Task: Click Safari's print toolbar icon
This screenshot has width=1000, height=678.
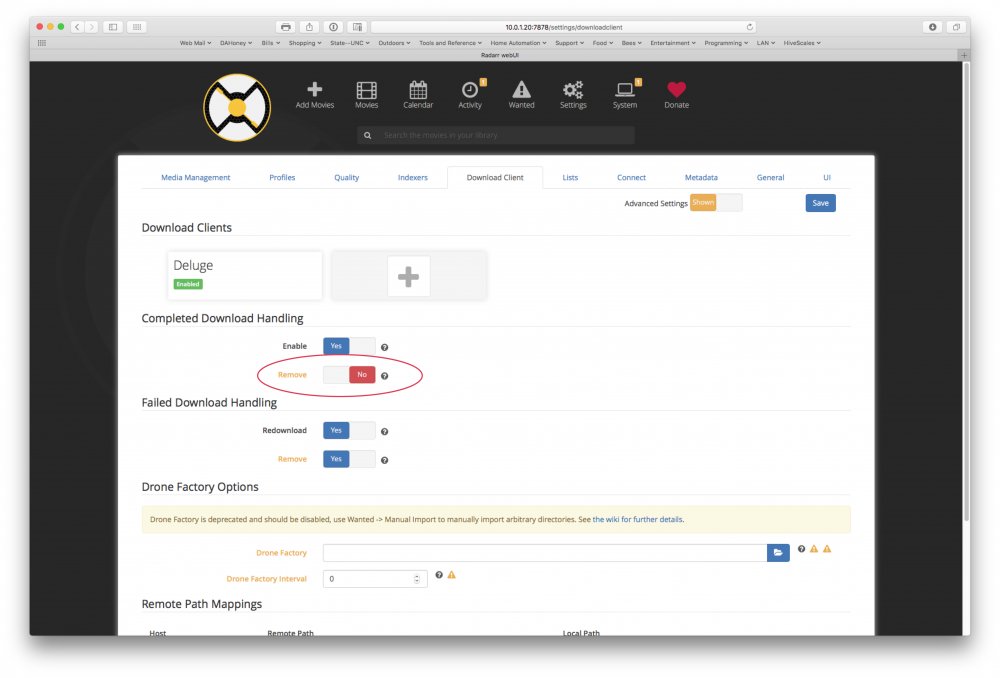Action: pos(286,27)
